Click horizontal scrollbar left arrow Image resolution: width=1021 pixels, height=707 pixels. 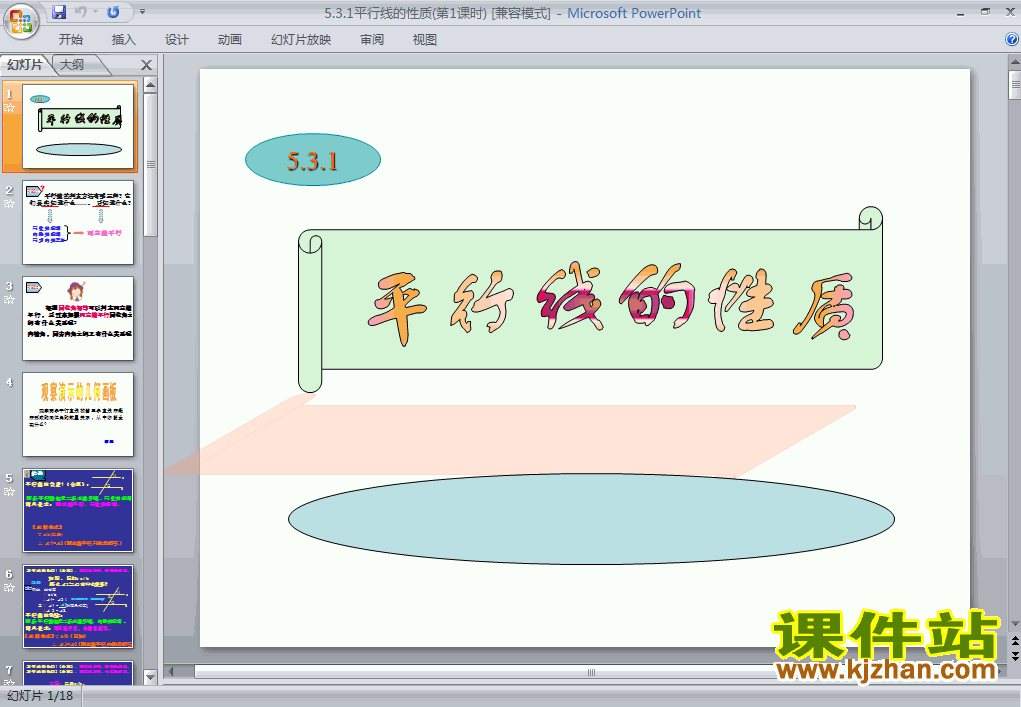pyautogui.click(x=171, y=672)
